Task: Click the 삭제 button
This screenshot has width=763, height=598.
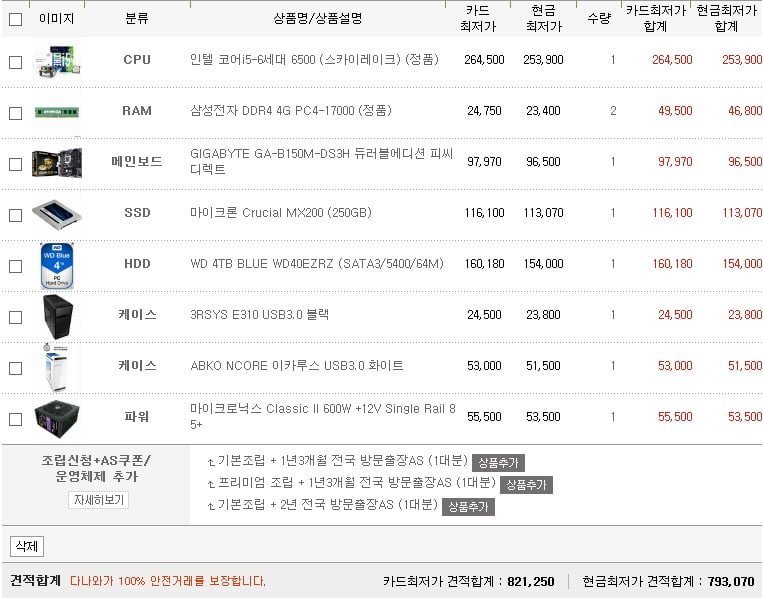Action: click(27, 546)
